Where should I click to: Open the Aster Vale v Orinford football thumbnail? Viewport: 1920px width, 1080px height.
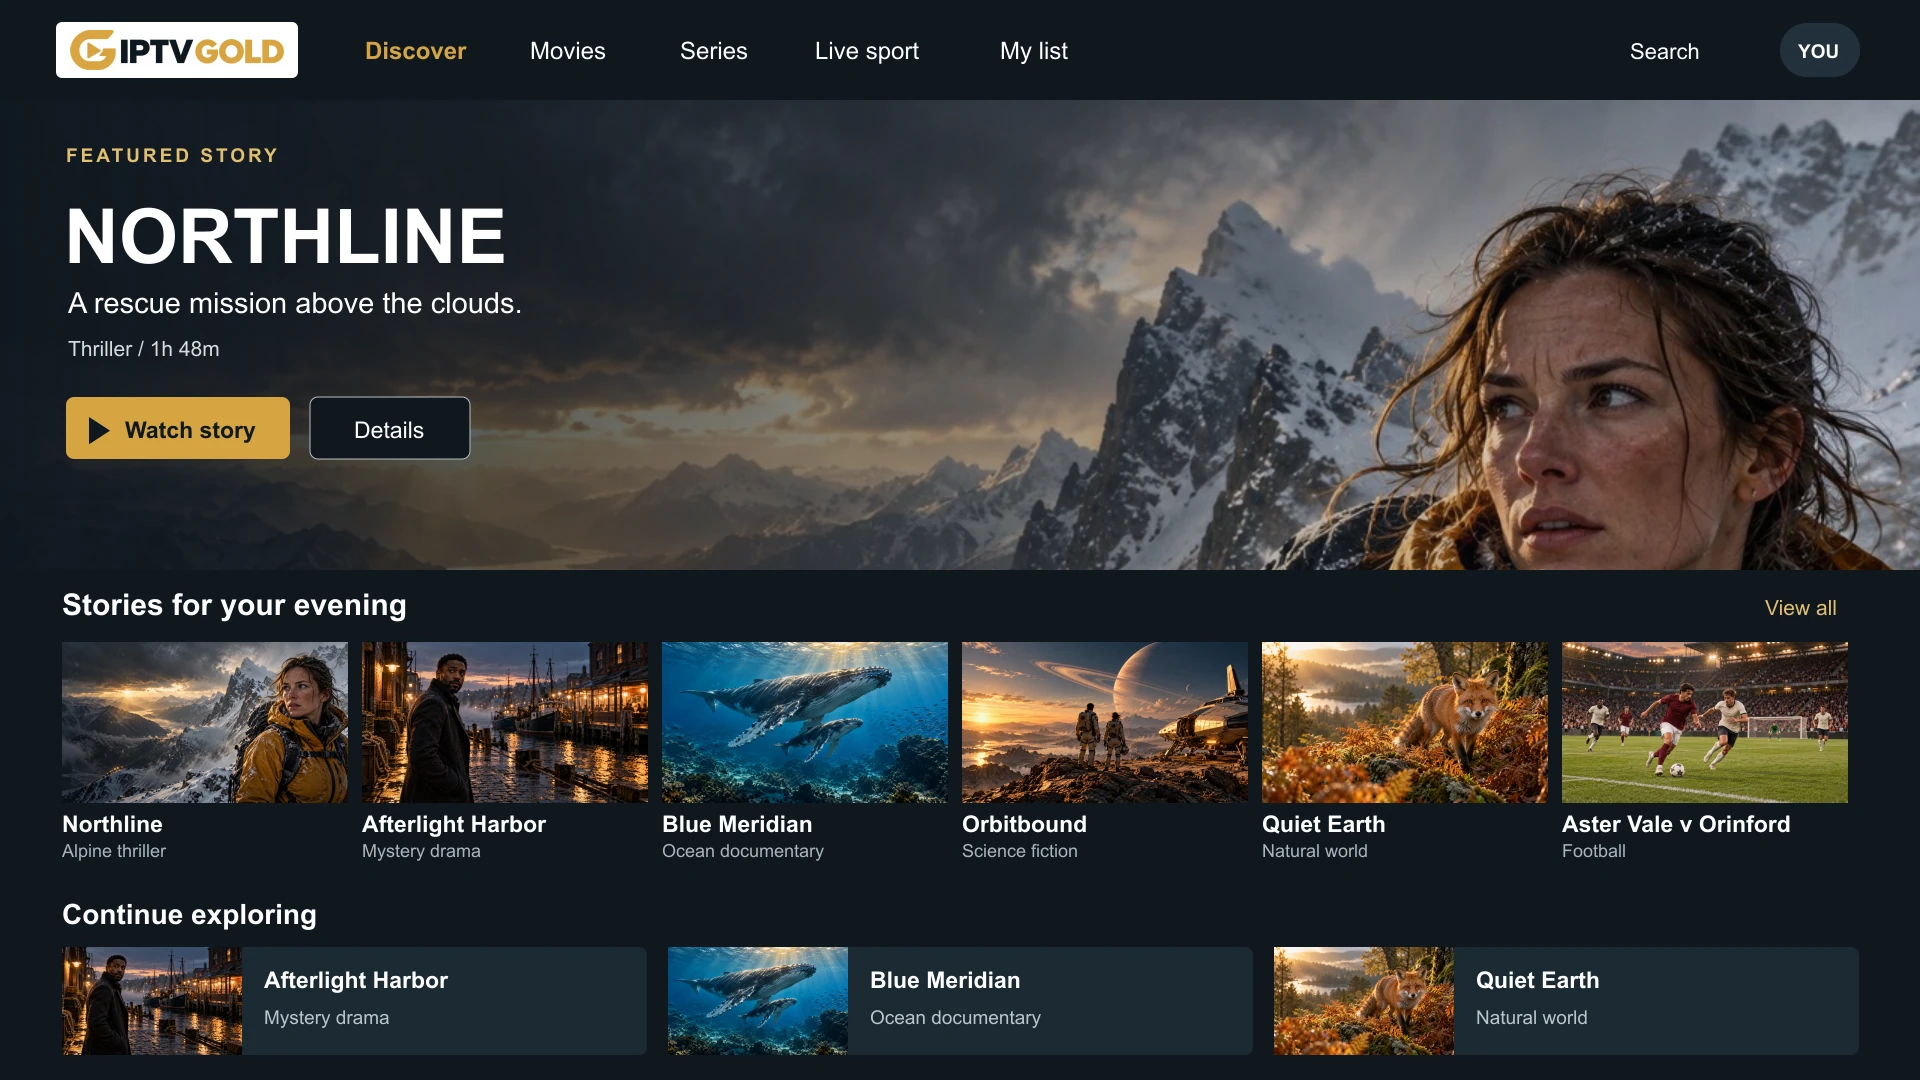coord(1705,722)
